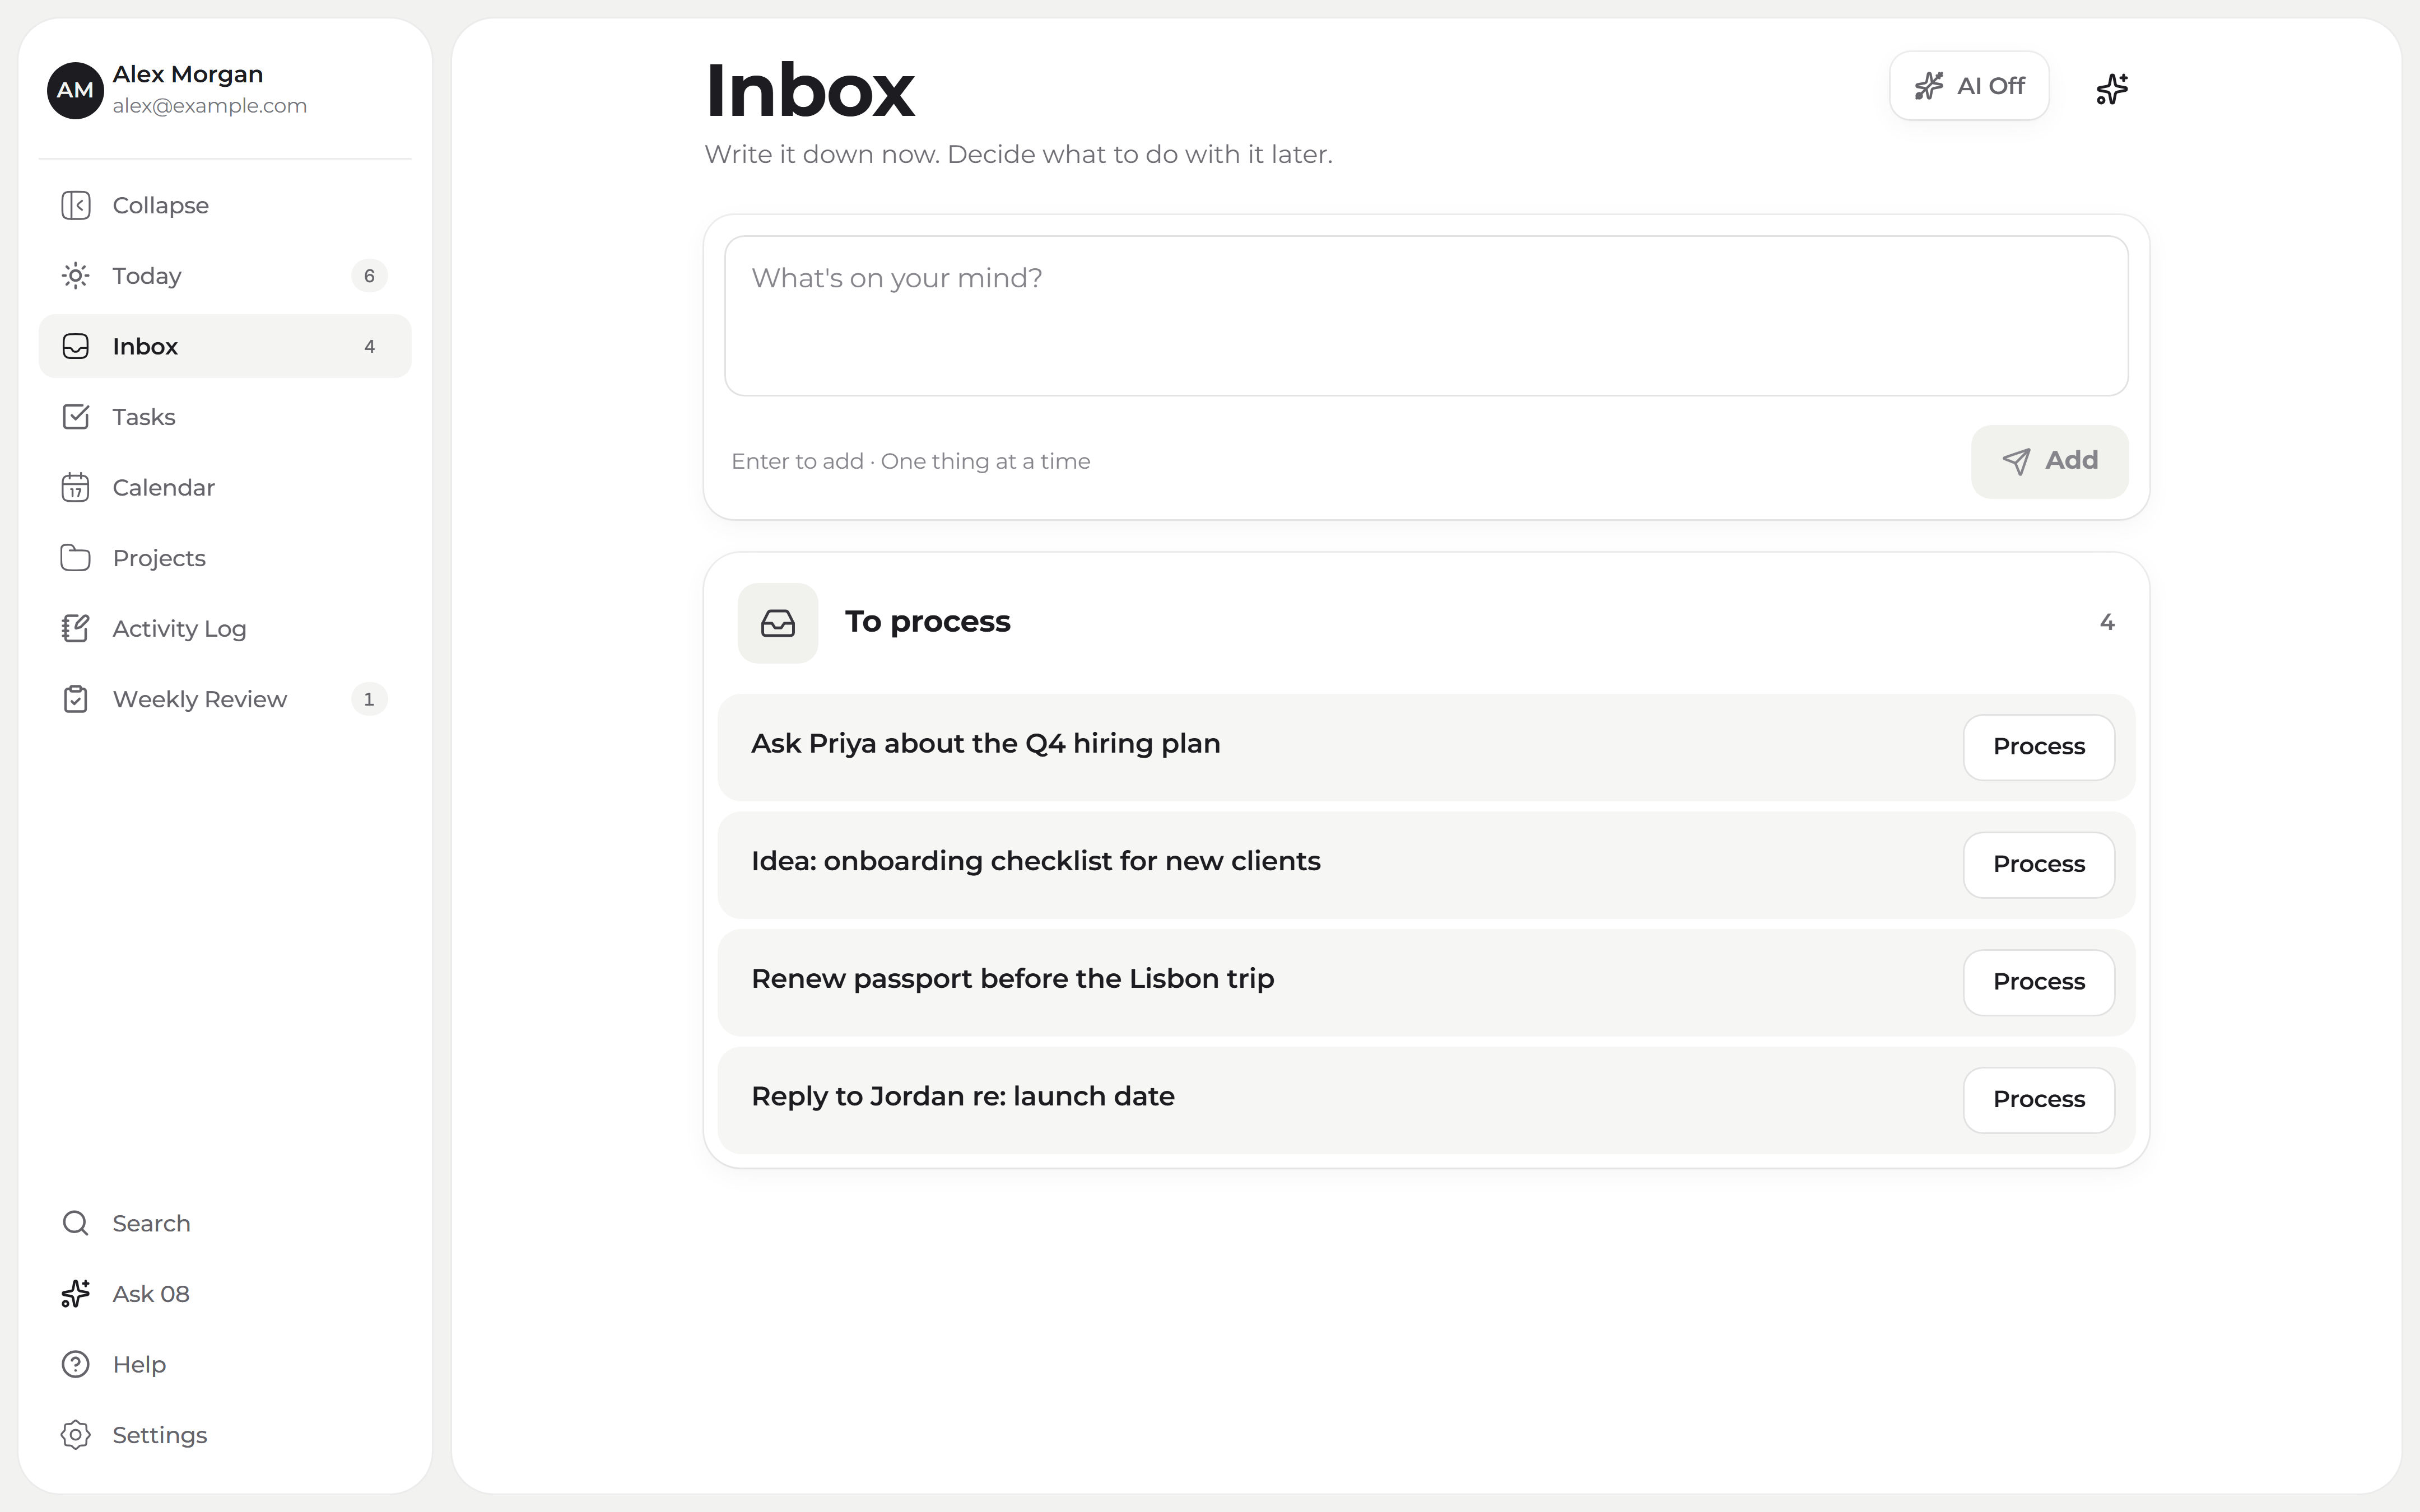Open Tasks via the checkbox icon
Screen dimensions: 2420x1512
point(75,417)
